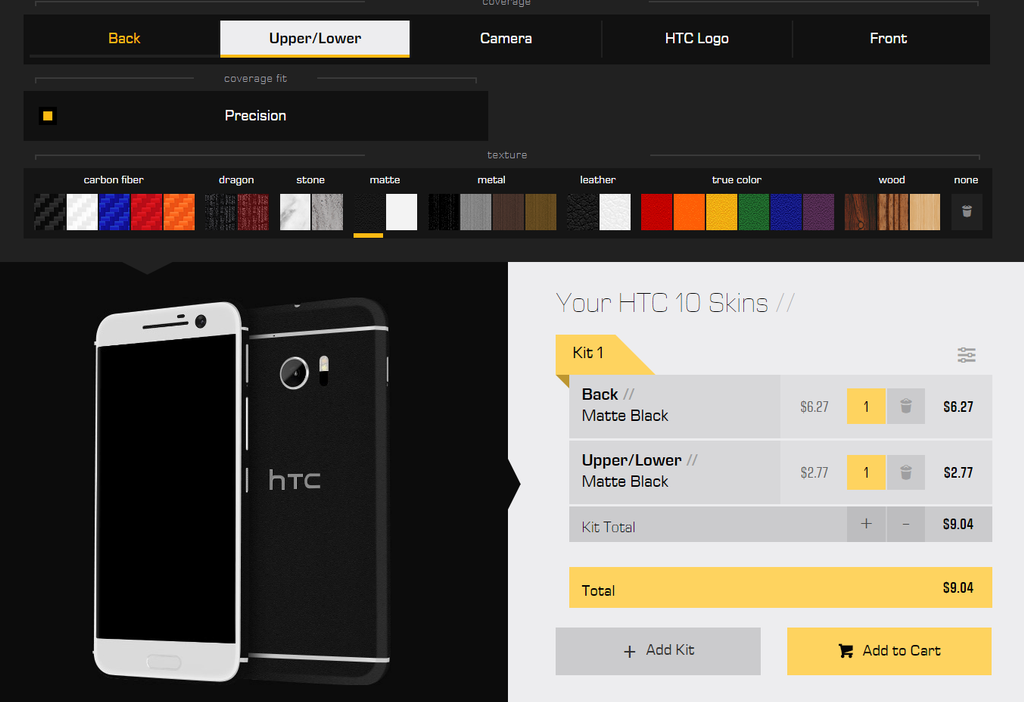Viewport: 1024px width, 702px height.
Task: Pick red dragon texture swatch
Action: pyautogui.click(x=253, y=212)
